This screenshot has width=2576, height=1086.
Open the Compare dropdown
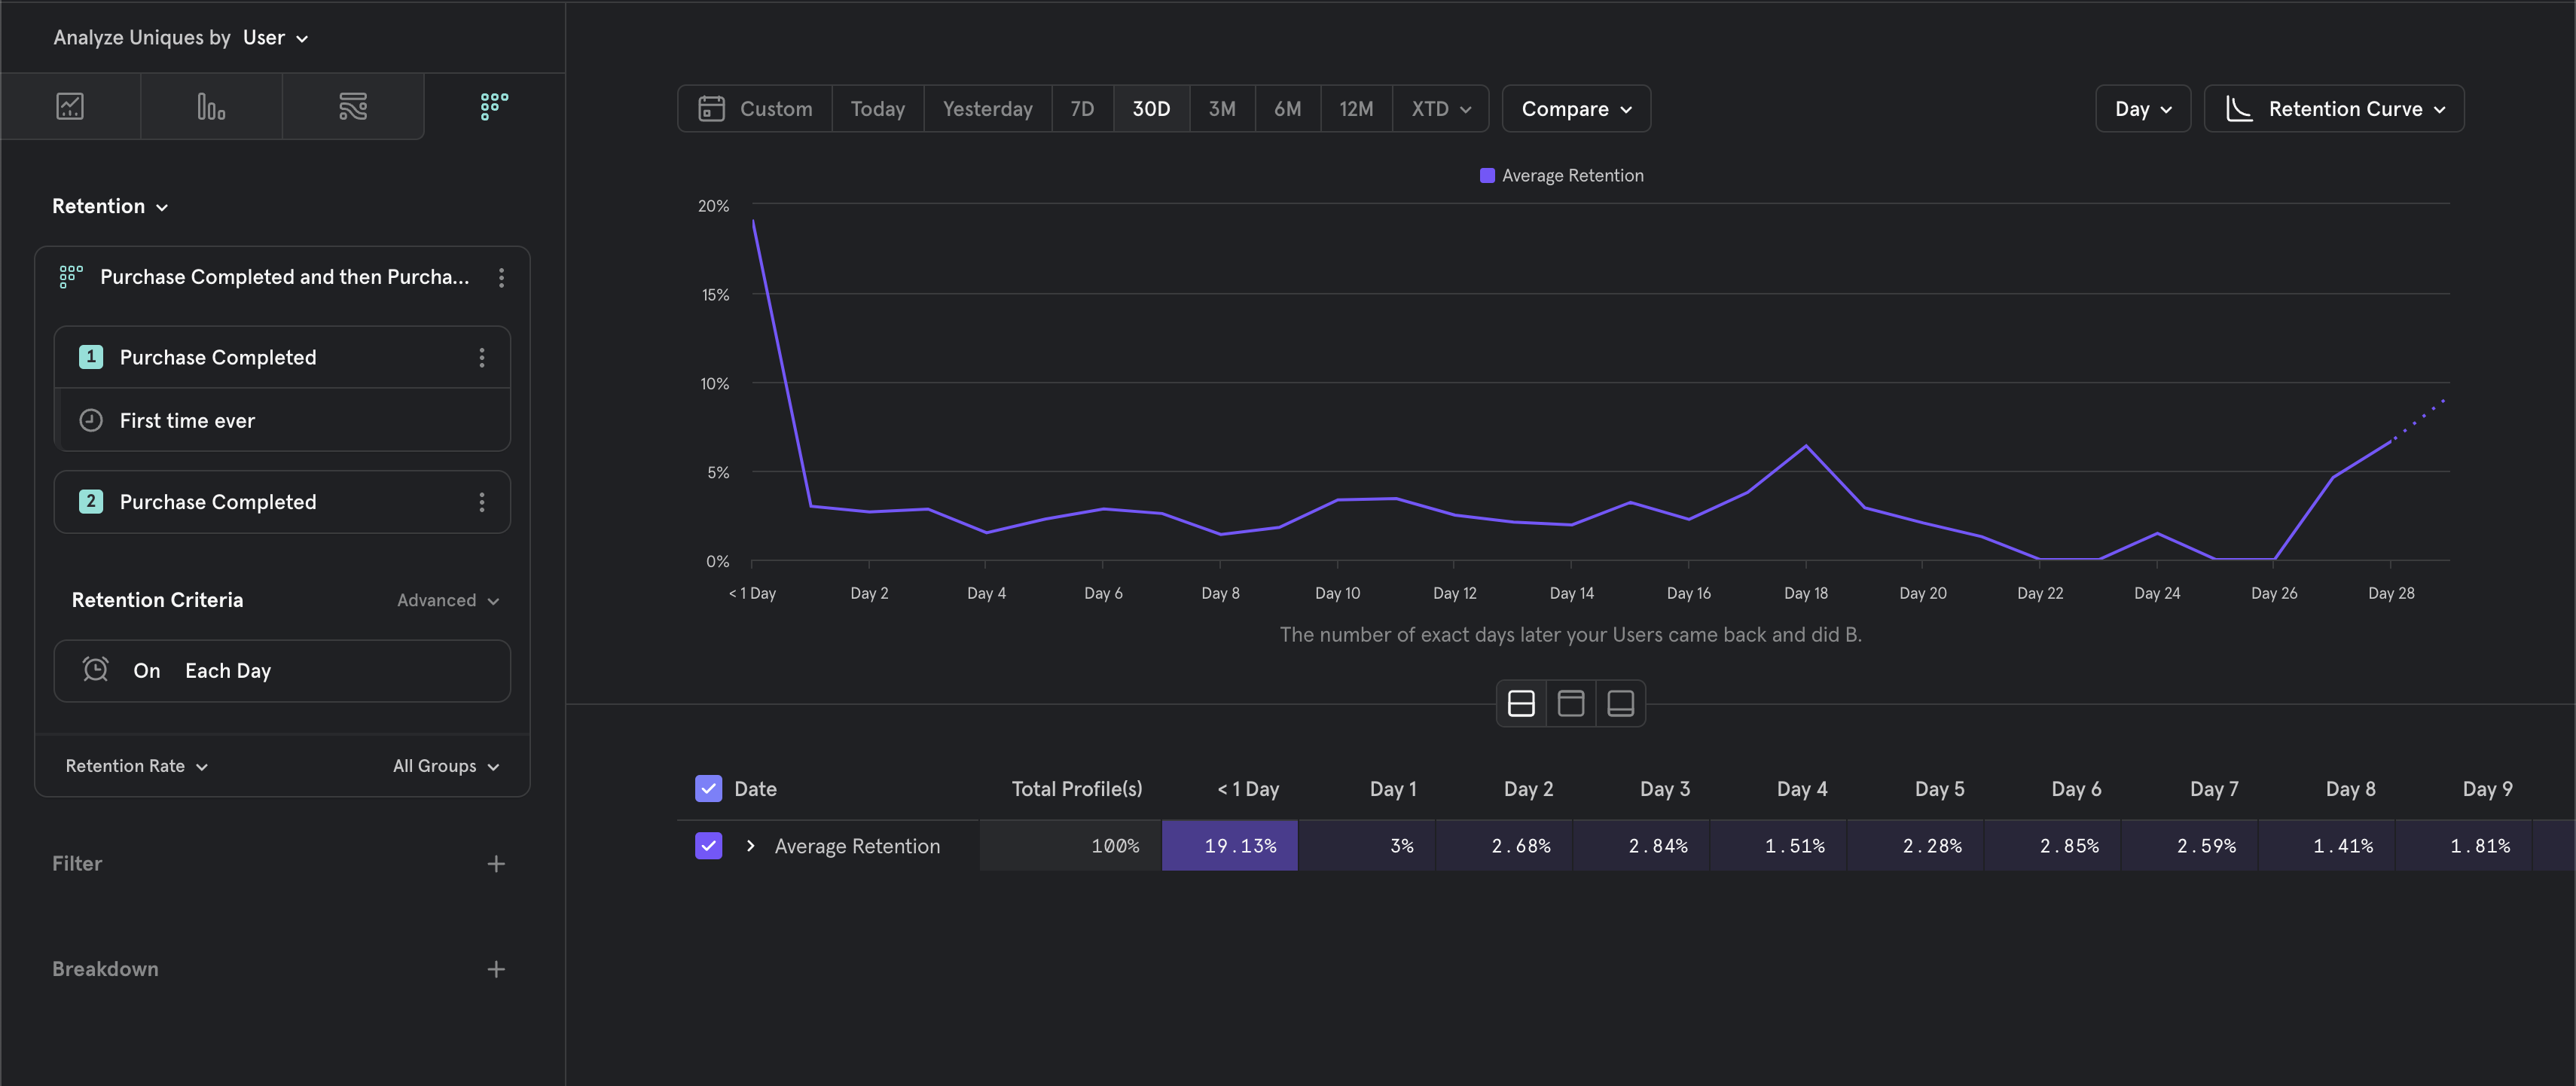click(1576, 109)
